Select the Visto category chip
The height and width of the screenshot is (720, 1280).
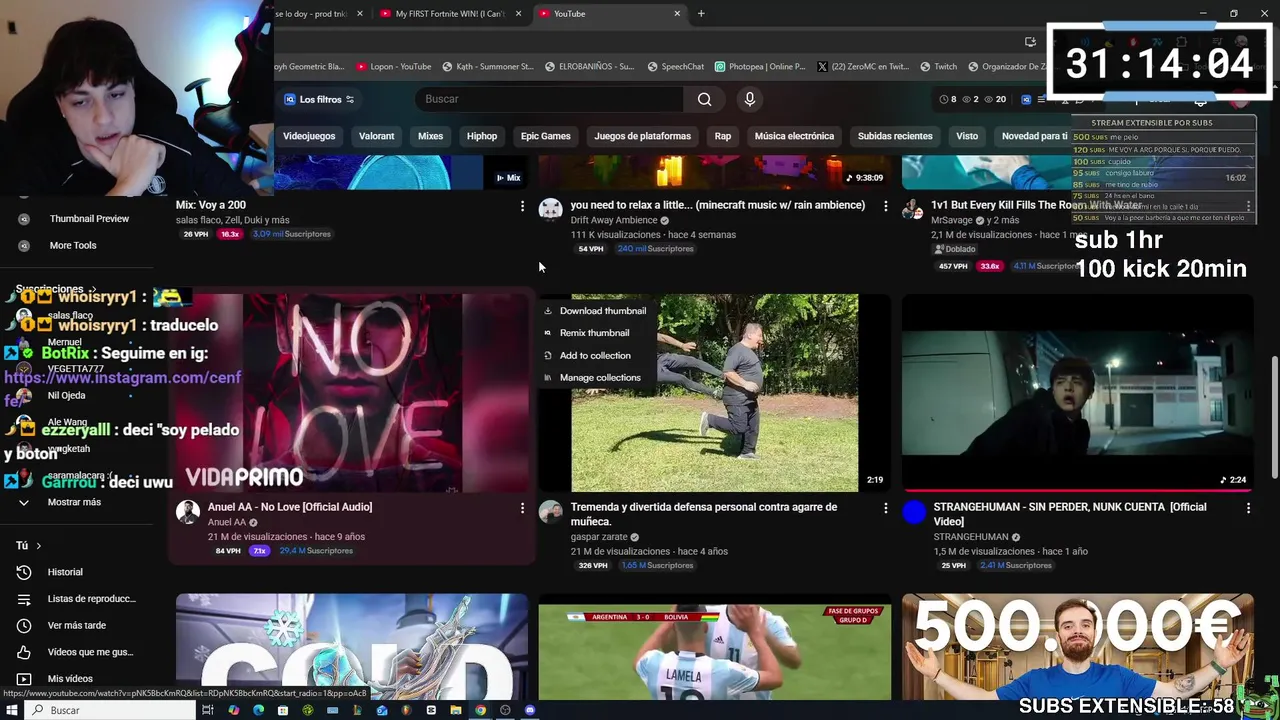click(967, 136)
